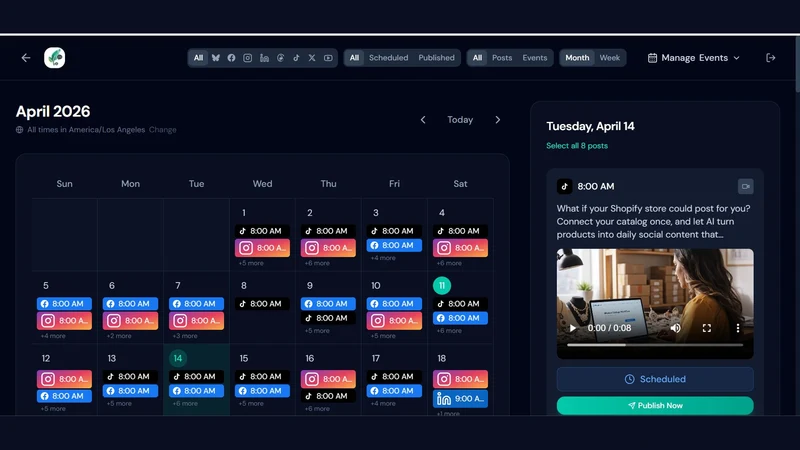Open April 16 Instagram post
Viewport: 800px width, 450px height.
point(328,379)
